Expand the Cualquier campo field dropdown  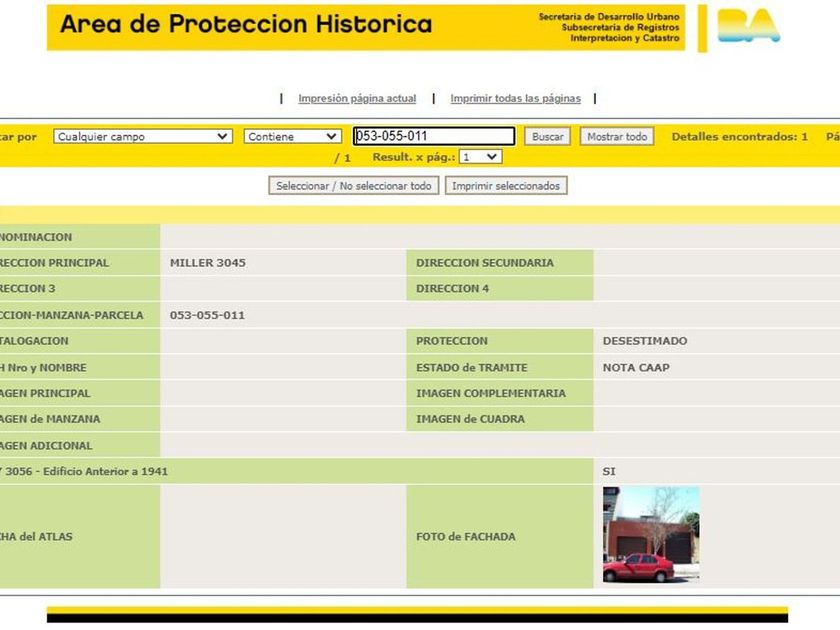(143, 137)
